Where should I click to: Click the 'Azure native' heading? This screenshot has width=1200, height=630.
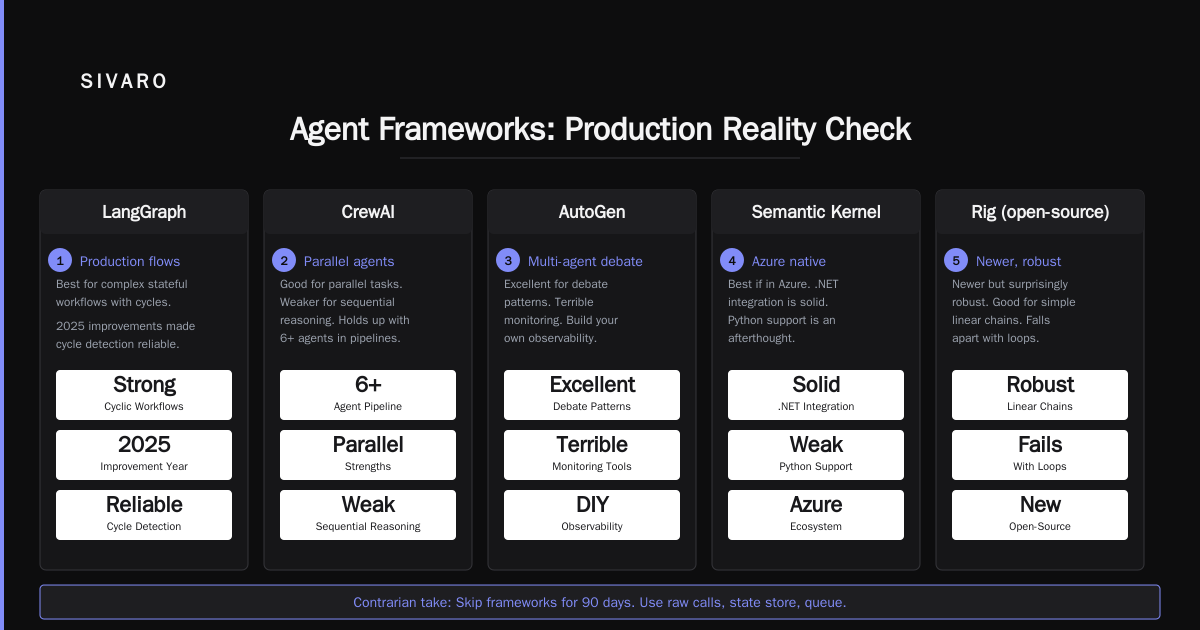click(x=789, y=261)
